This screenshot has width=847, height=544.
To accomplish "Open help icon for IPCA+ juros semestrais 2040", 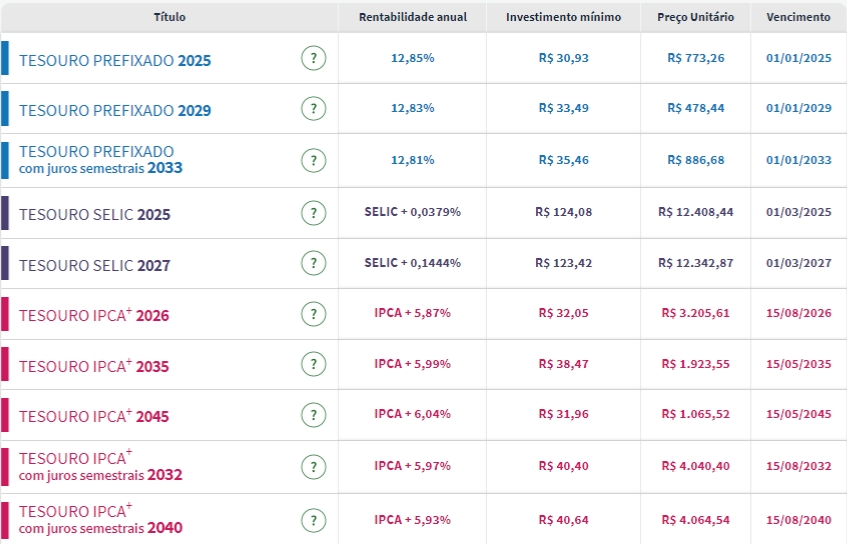I will pyautogui.click(x=313, y=519).
